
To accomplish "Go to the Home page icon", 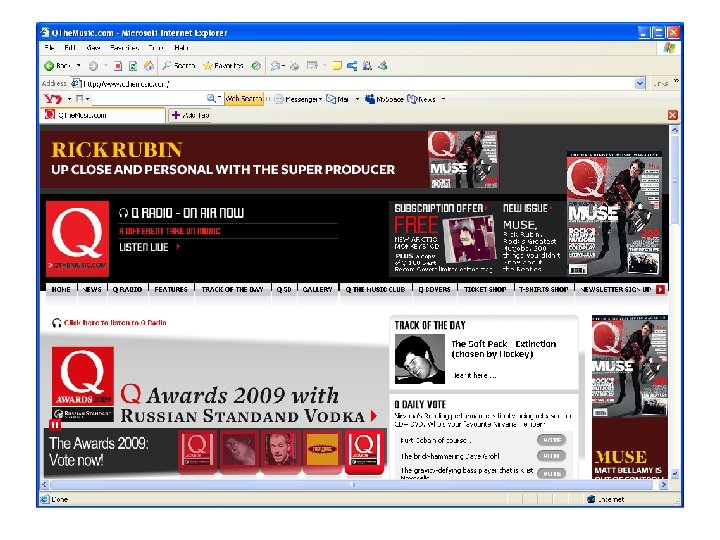I will pos(149,66).
